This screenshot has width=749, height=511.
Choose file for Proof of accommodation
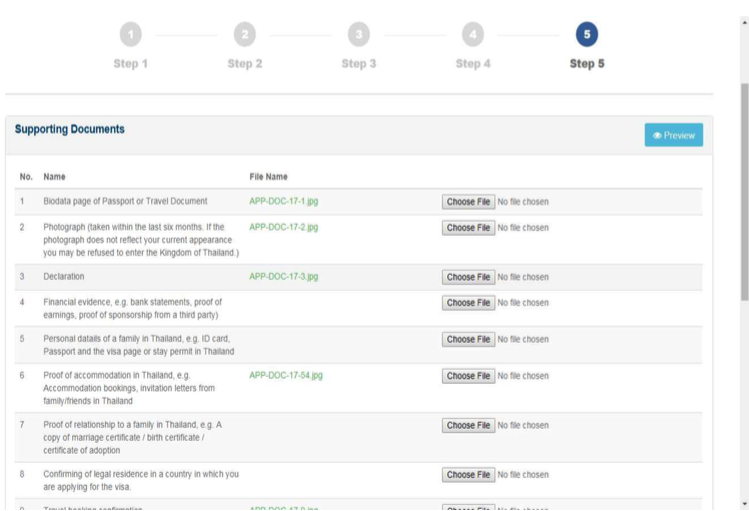[x=468, y=376]
